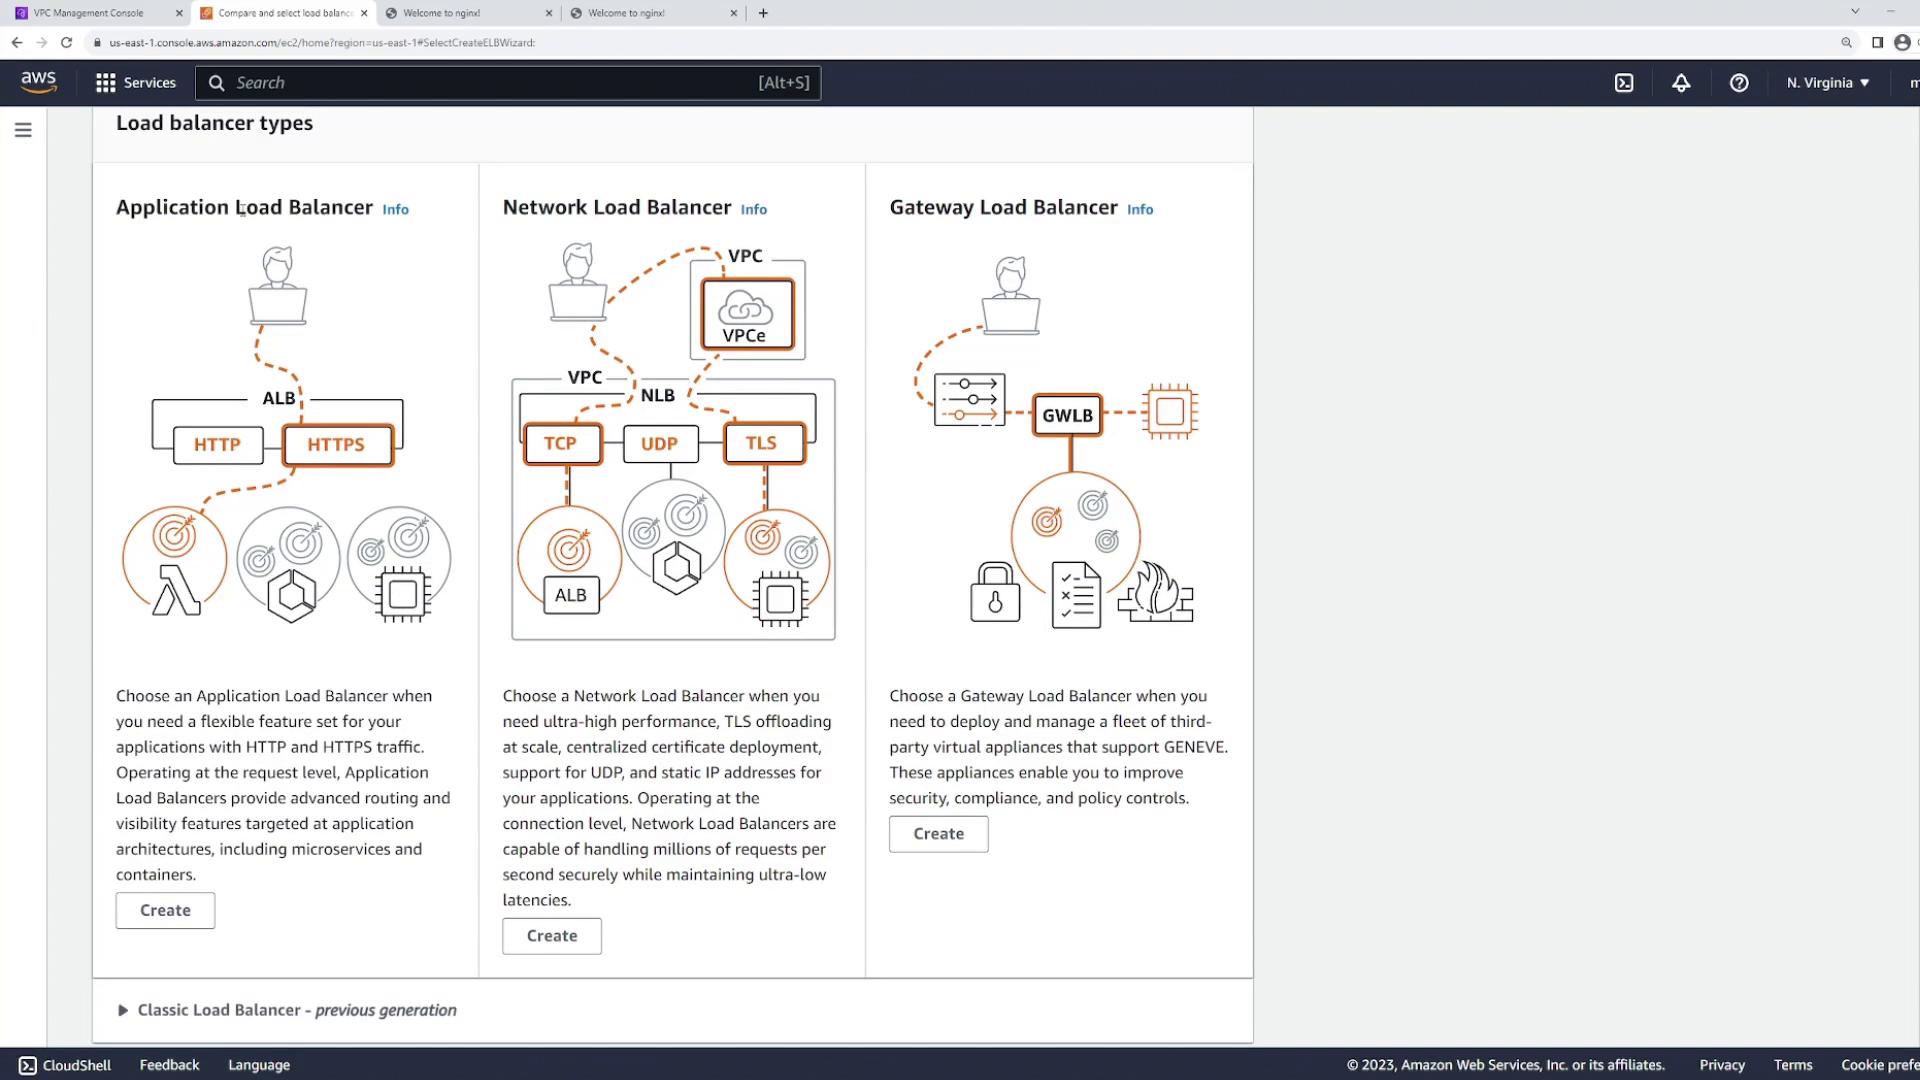Screen dimensions: 1920x1080
Task: Open the AWS CloudShell icon in top bar
Action: tap(1624, 83)
